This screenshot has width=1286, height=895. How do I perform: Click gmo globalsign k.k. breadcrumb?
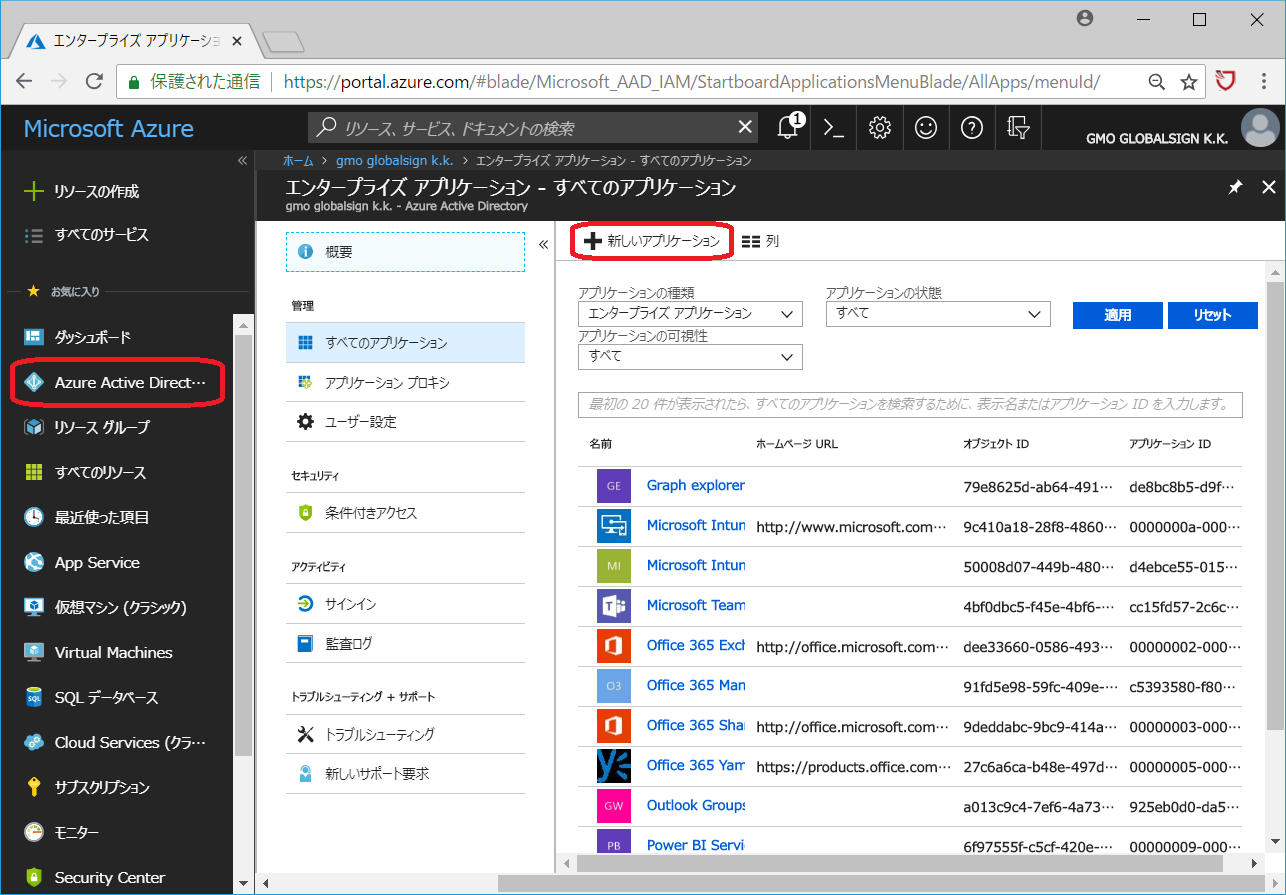[x=395, y=160]
